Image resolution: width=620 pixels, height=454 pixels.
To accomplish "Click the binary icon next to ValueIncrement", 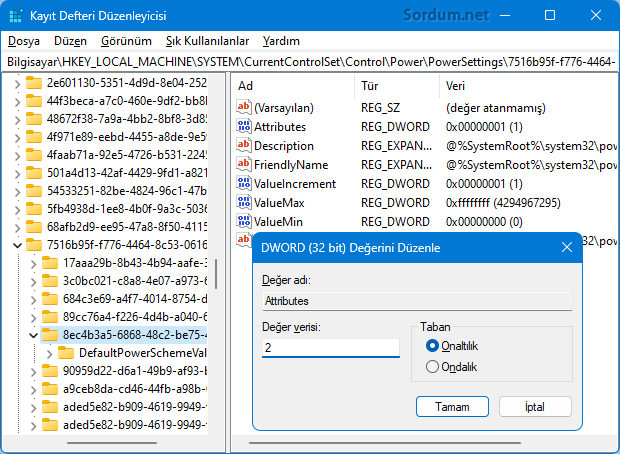I will click(x=243, y=183).
